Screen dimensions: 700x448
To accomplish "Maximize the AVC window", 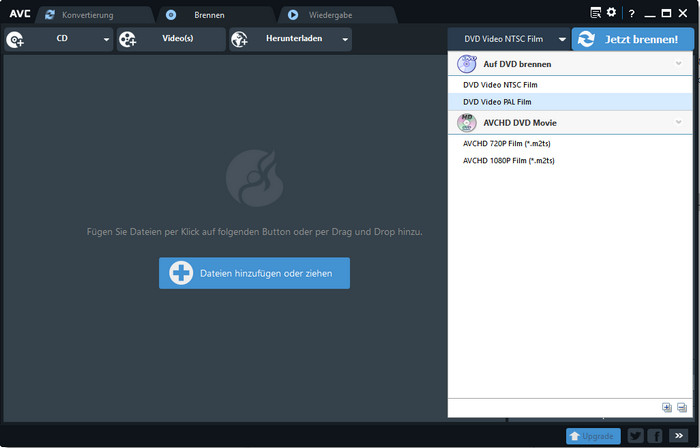I will pyautogui.click(x=666, y=13).
